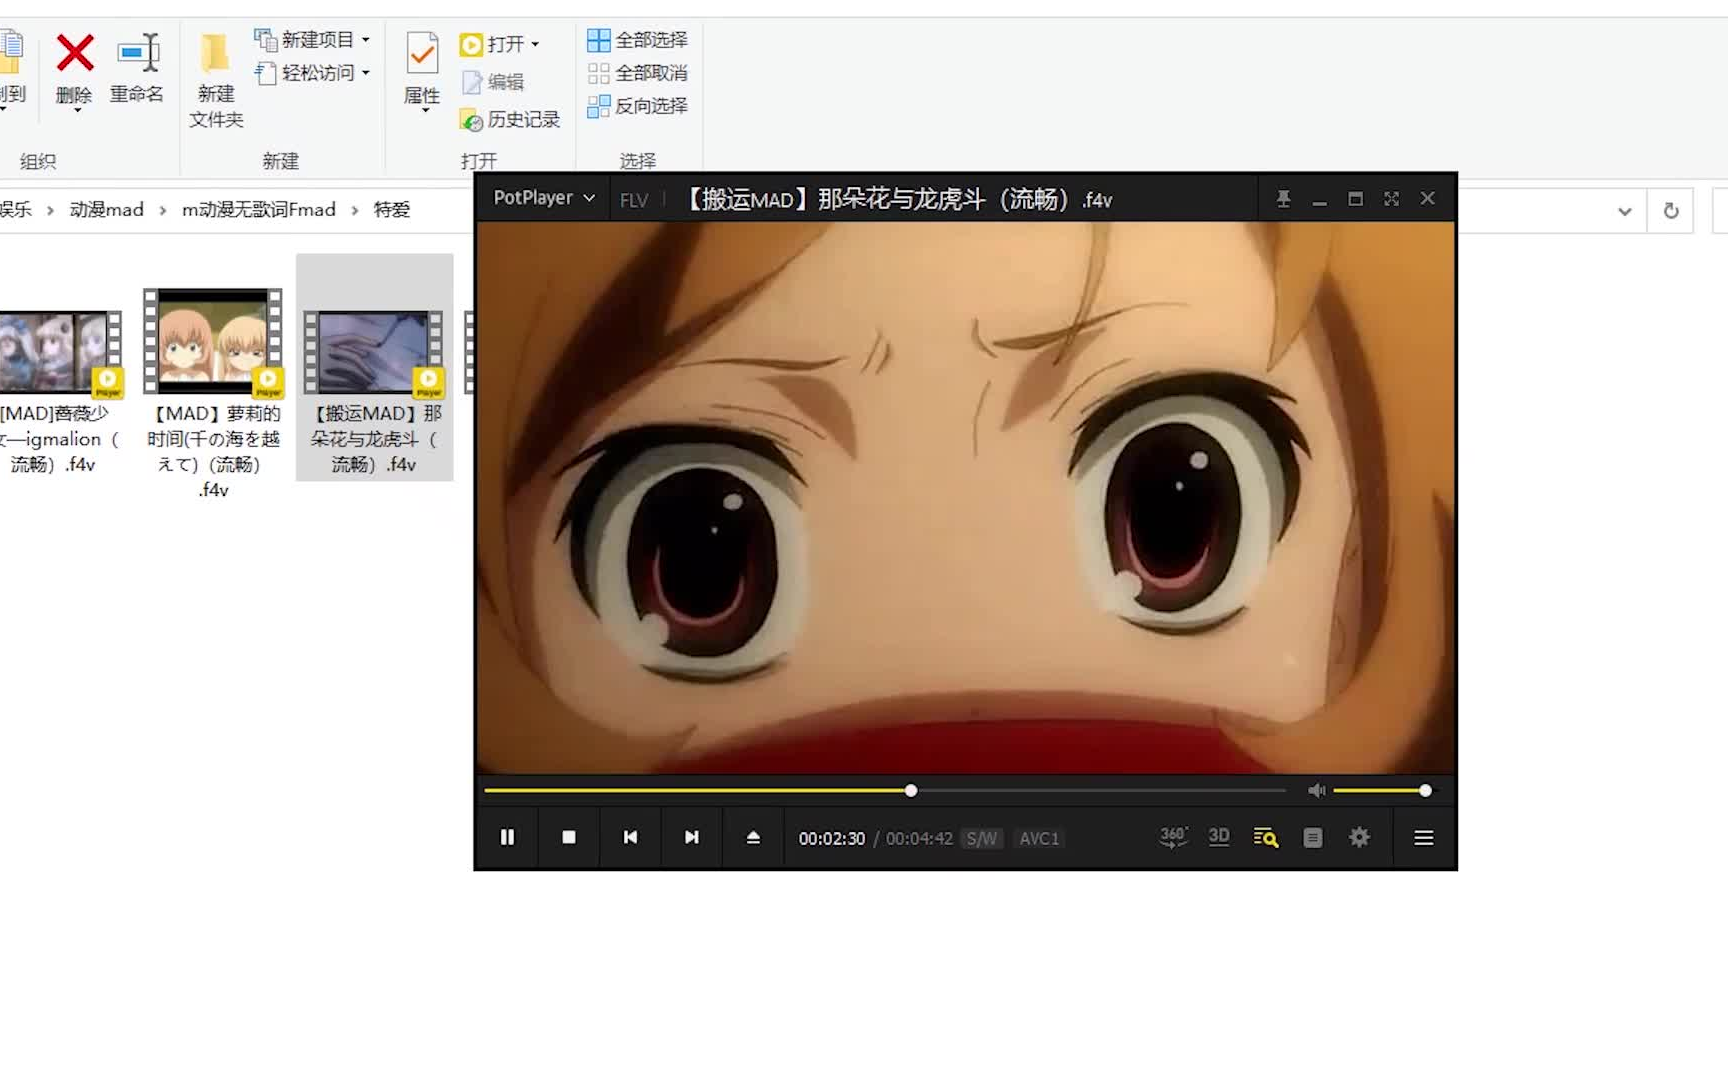Stop the video in PotPlayer
The height and width of the screenshot is (1080, 1728).
[569, 838]
